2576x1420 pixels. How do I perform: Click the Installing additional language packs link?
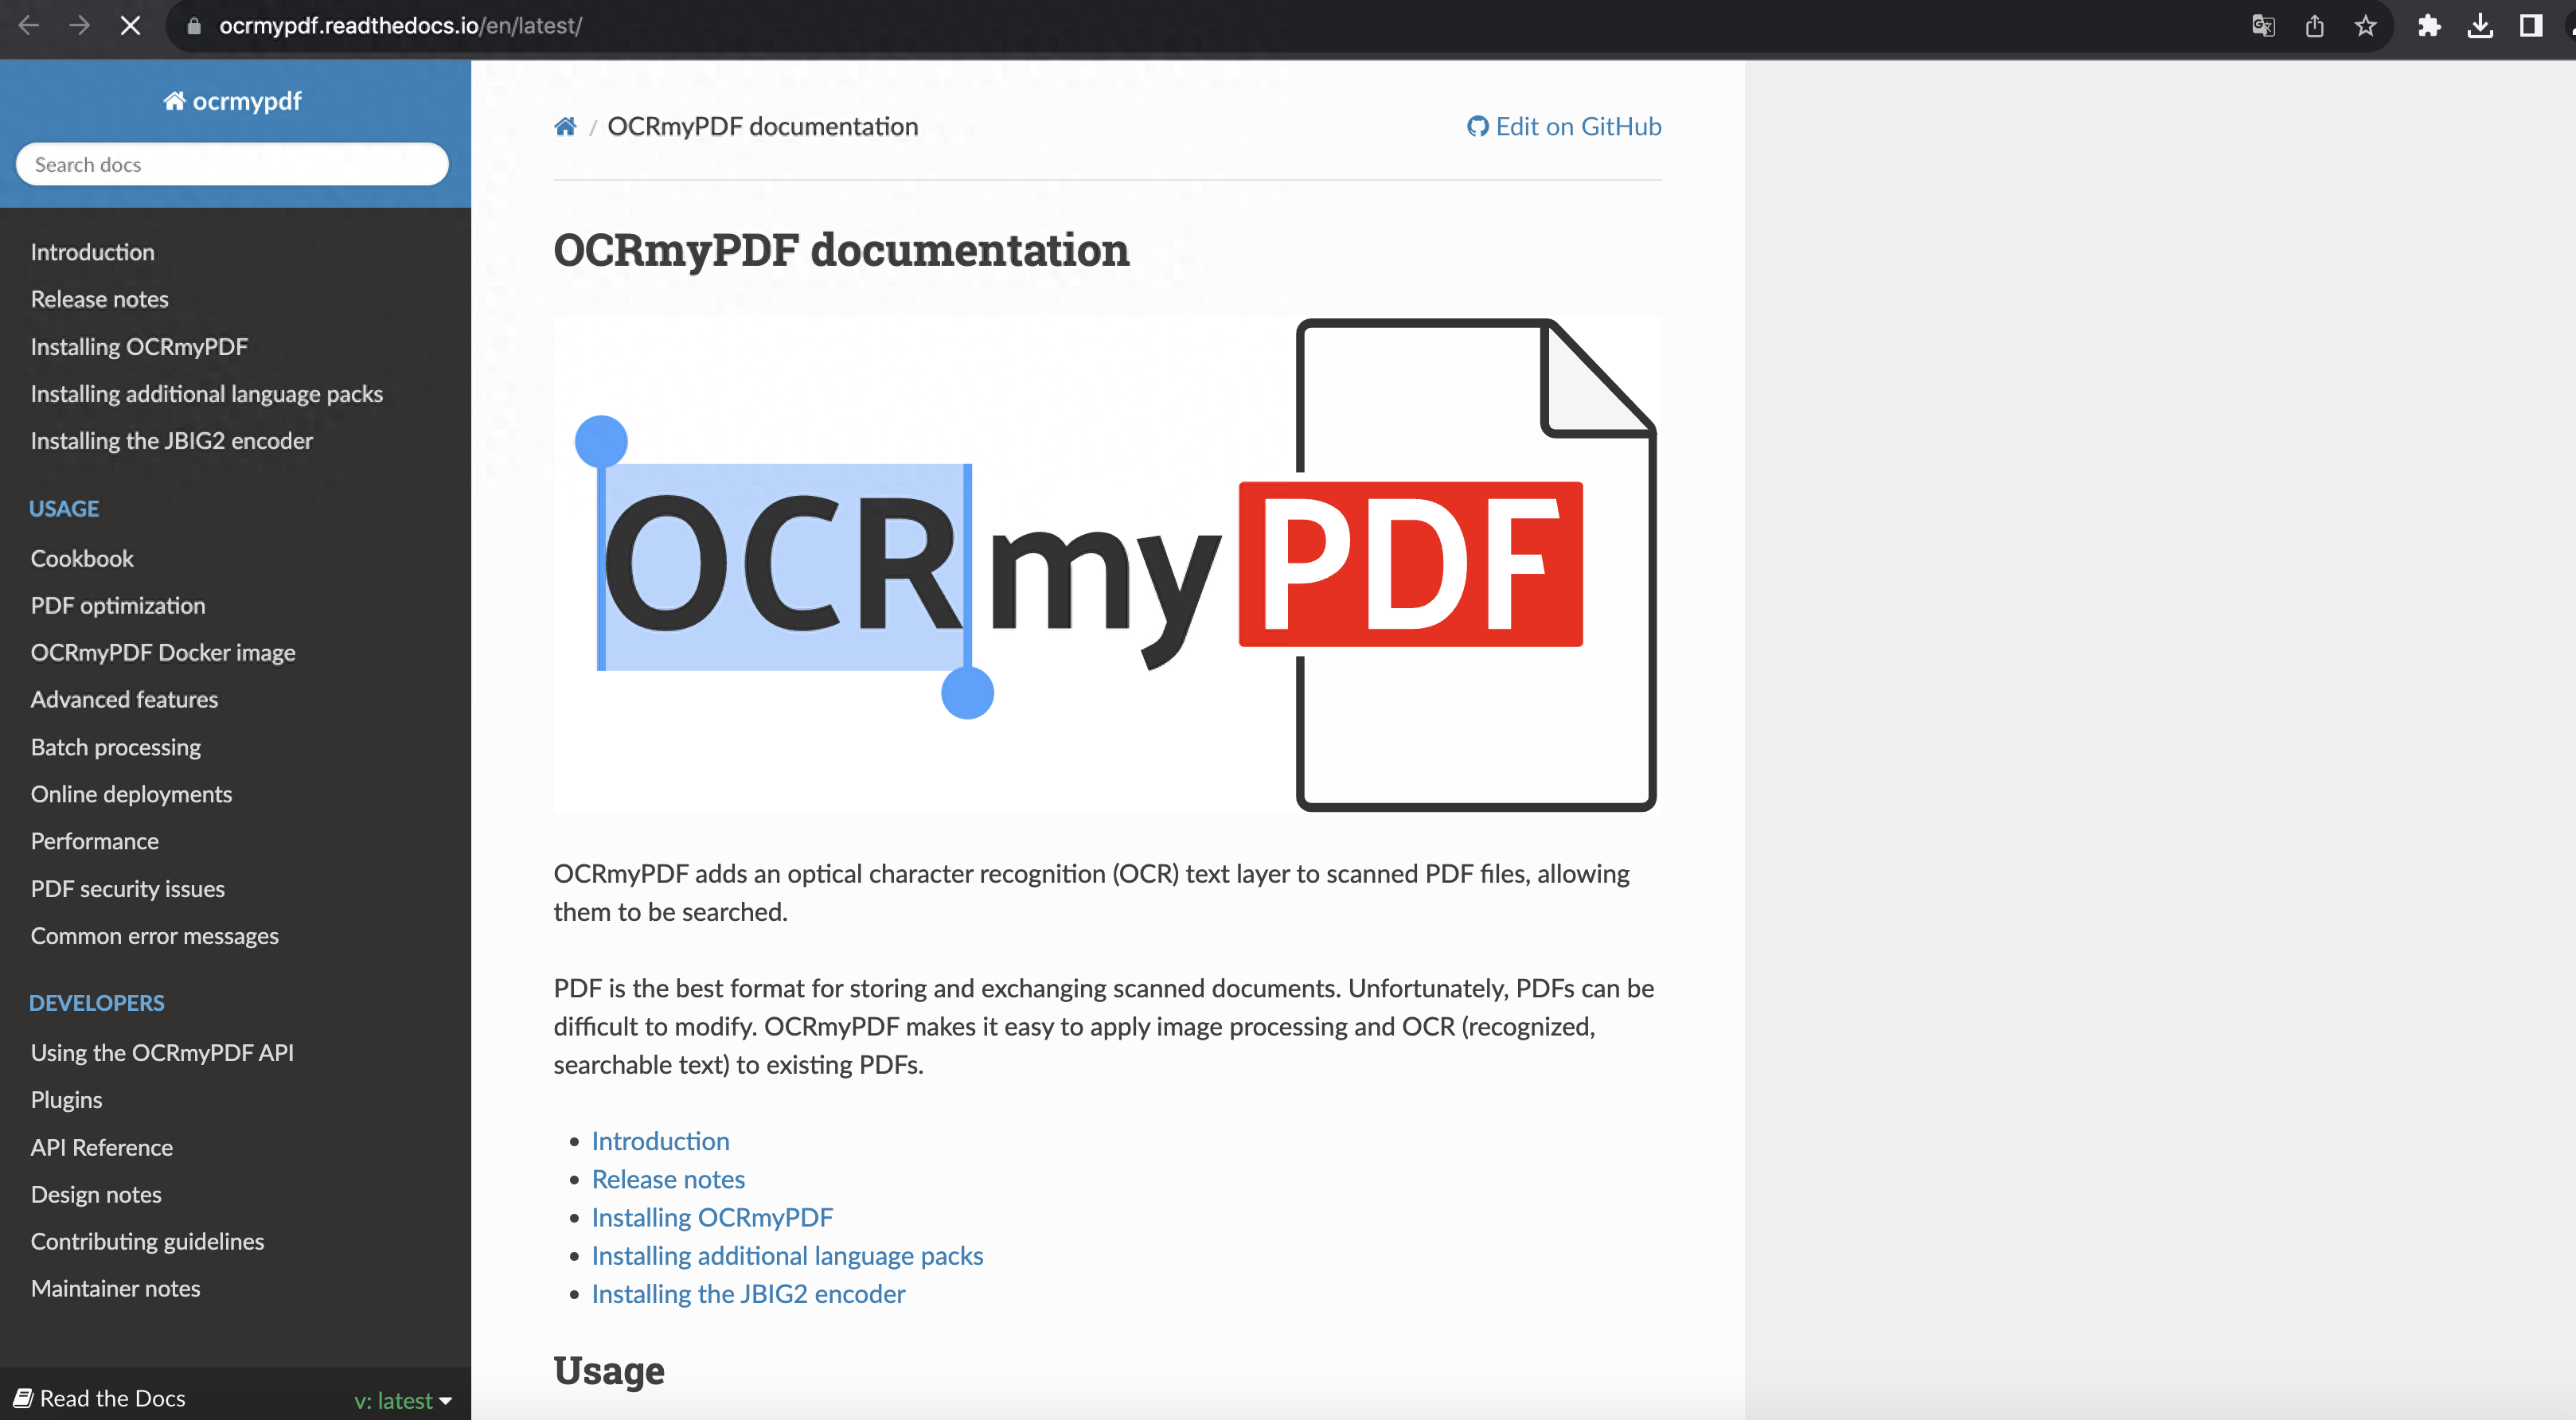(x=787, y=1254)
